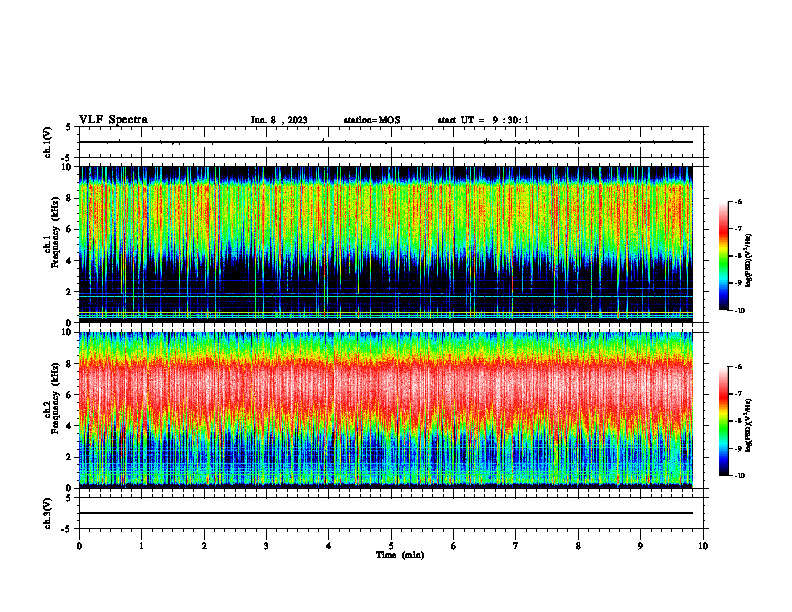Click the "-6" label on ch.1 color bar

(x=738, y=201)
